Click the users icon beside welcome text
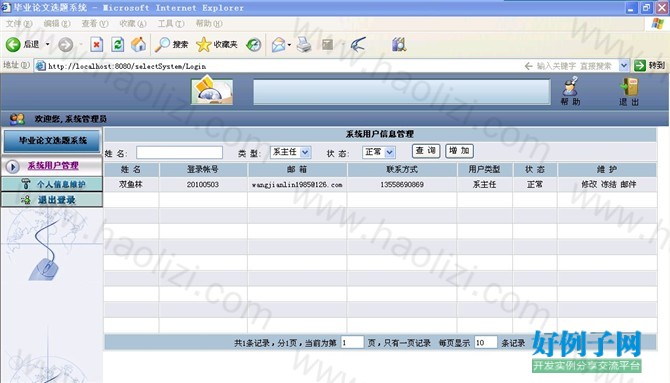The image size is (670, 383). (17, 119)
